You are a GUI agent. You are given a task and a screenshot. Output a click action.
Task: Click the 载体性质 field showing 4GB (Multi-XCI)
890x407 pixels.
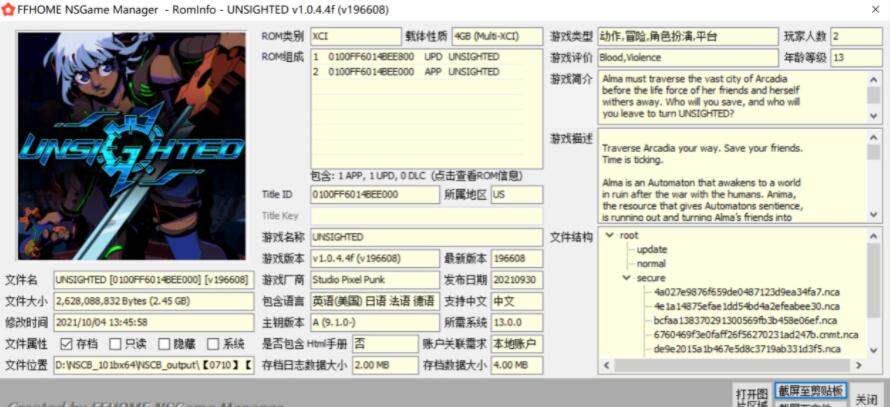[x=497, y=36]
